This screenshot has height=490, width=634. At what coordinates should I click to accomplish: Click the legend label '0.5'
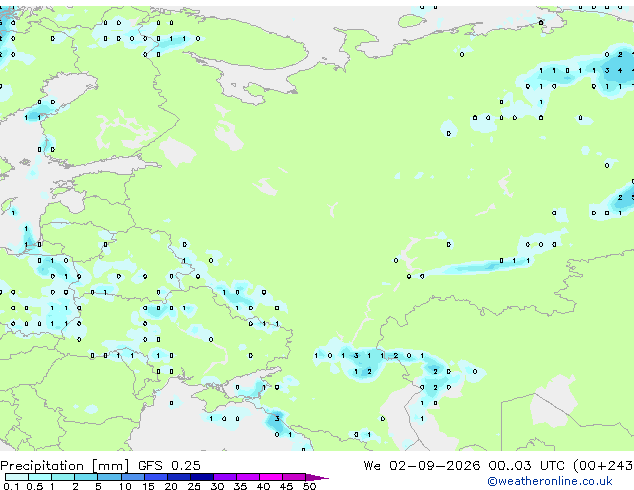pyautogui.click(x=34, y=486)
